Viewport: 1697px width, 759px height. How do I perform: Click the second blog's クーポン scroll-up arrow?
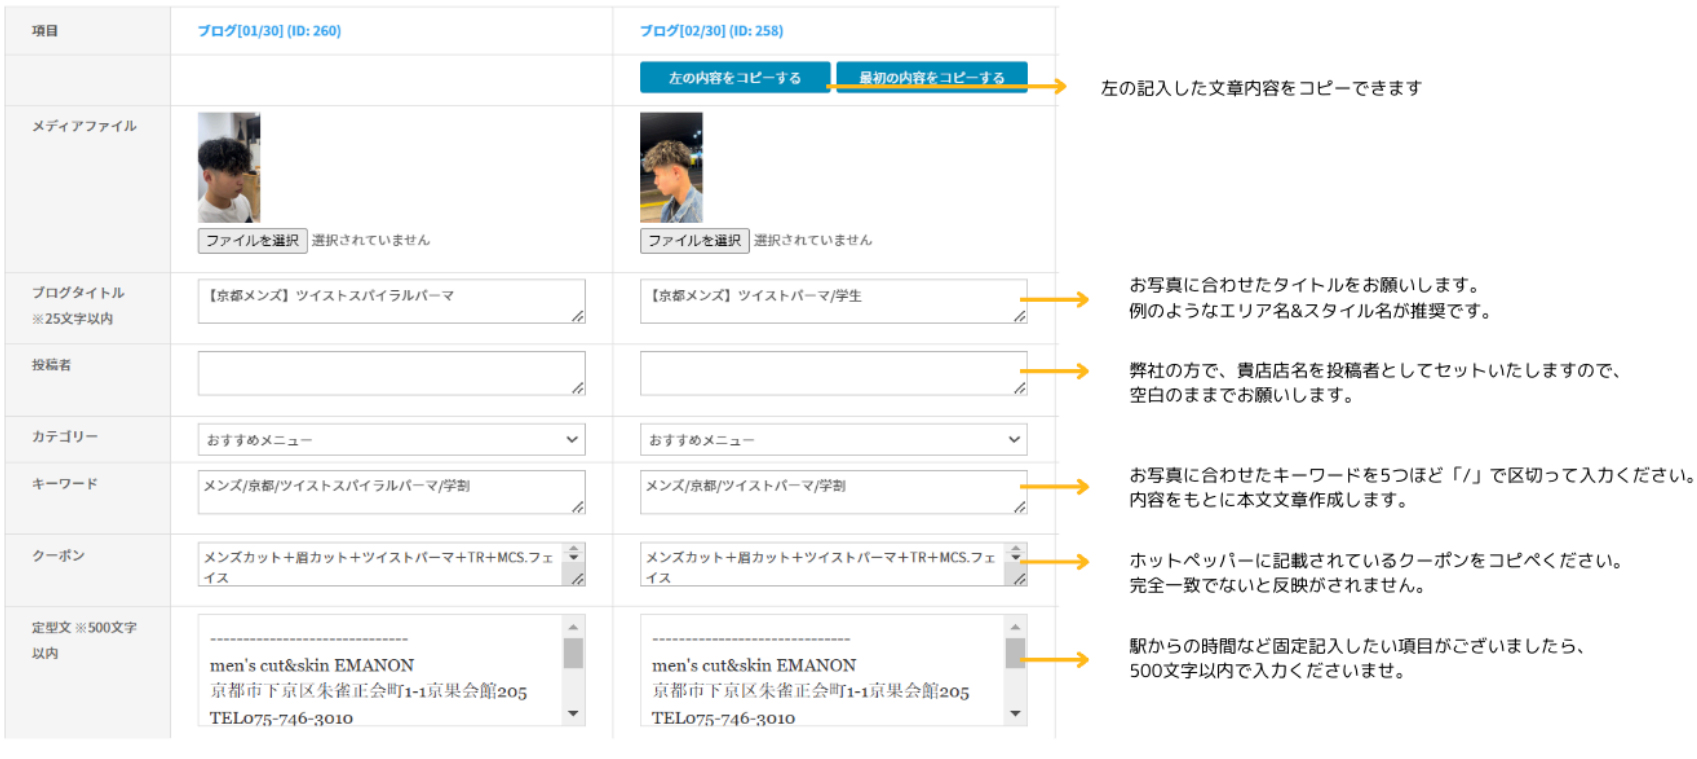click(x=1016, y=548)
